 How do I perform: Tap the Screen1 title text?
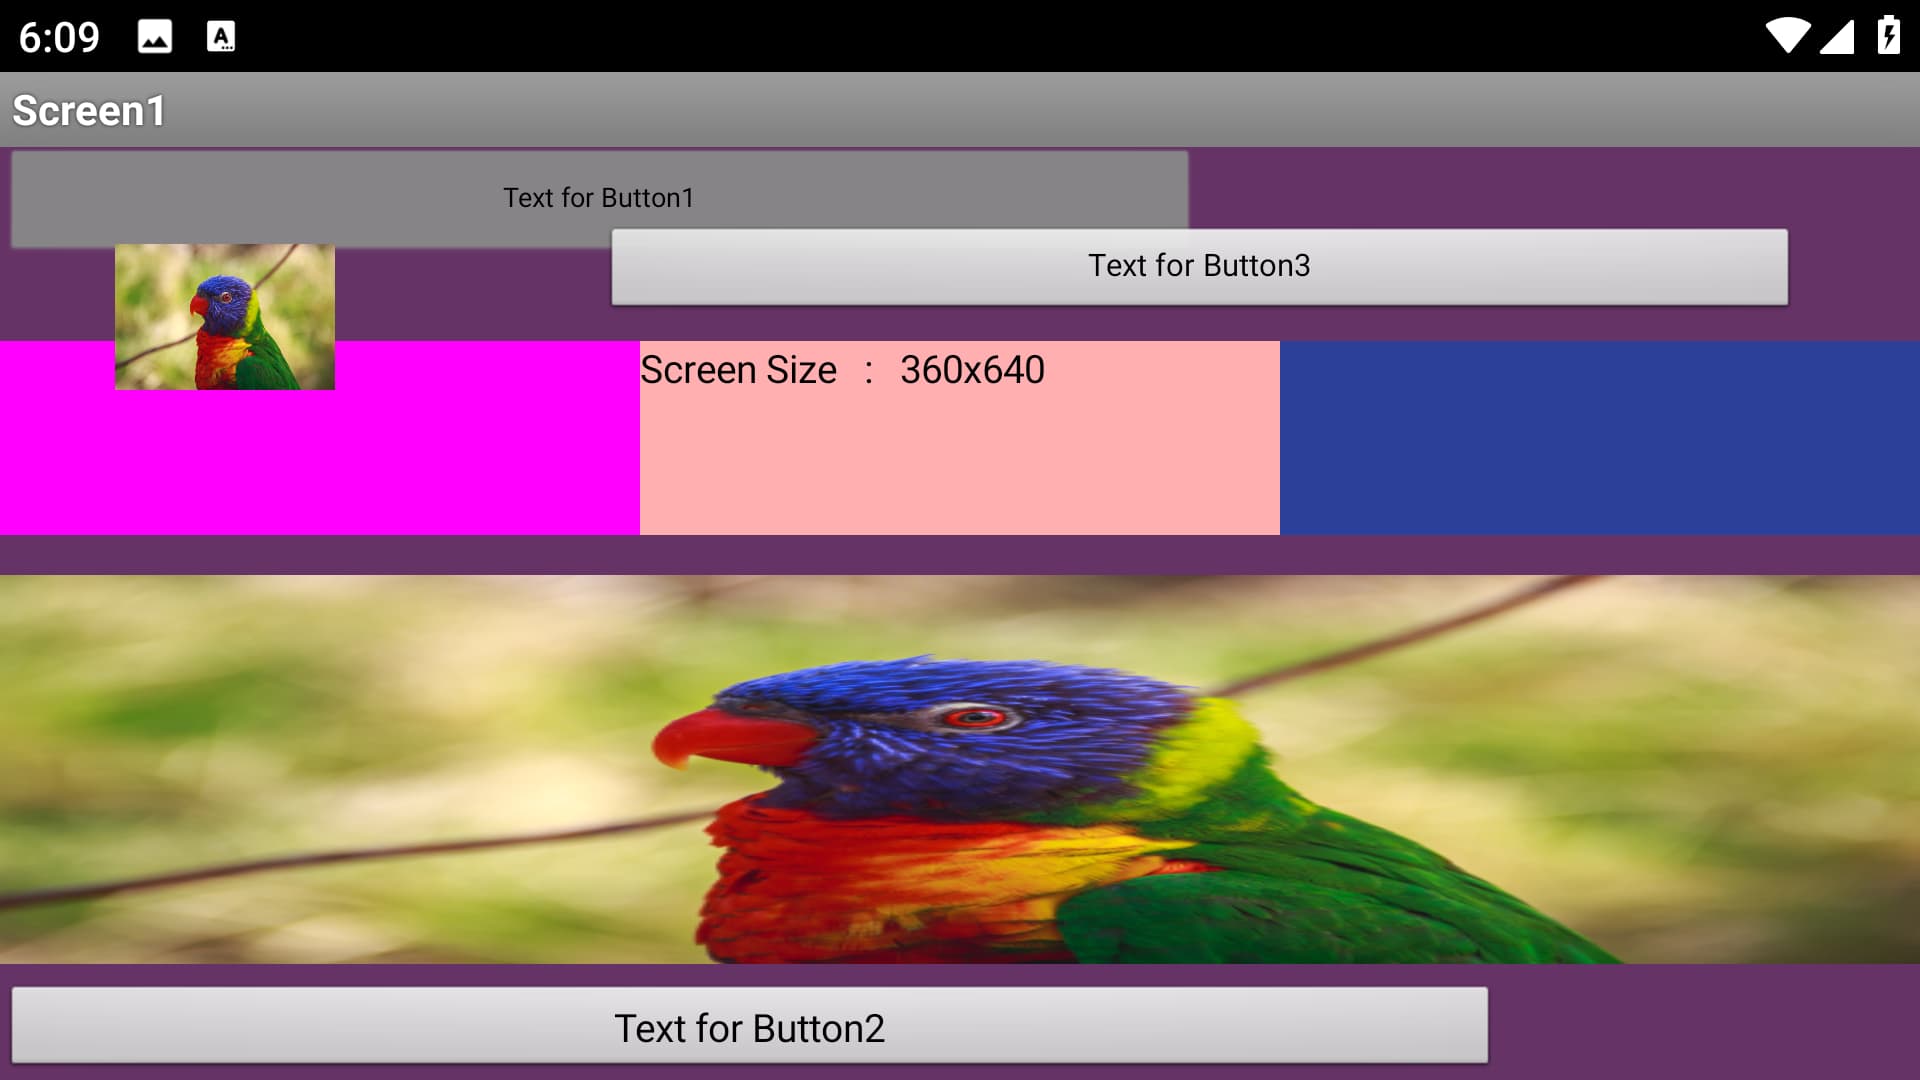coord(89,111)
